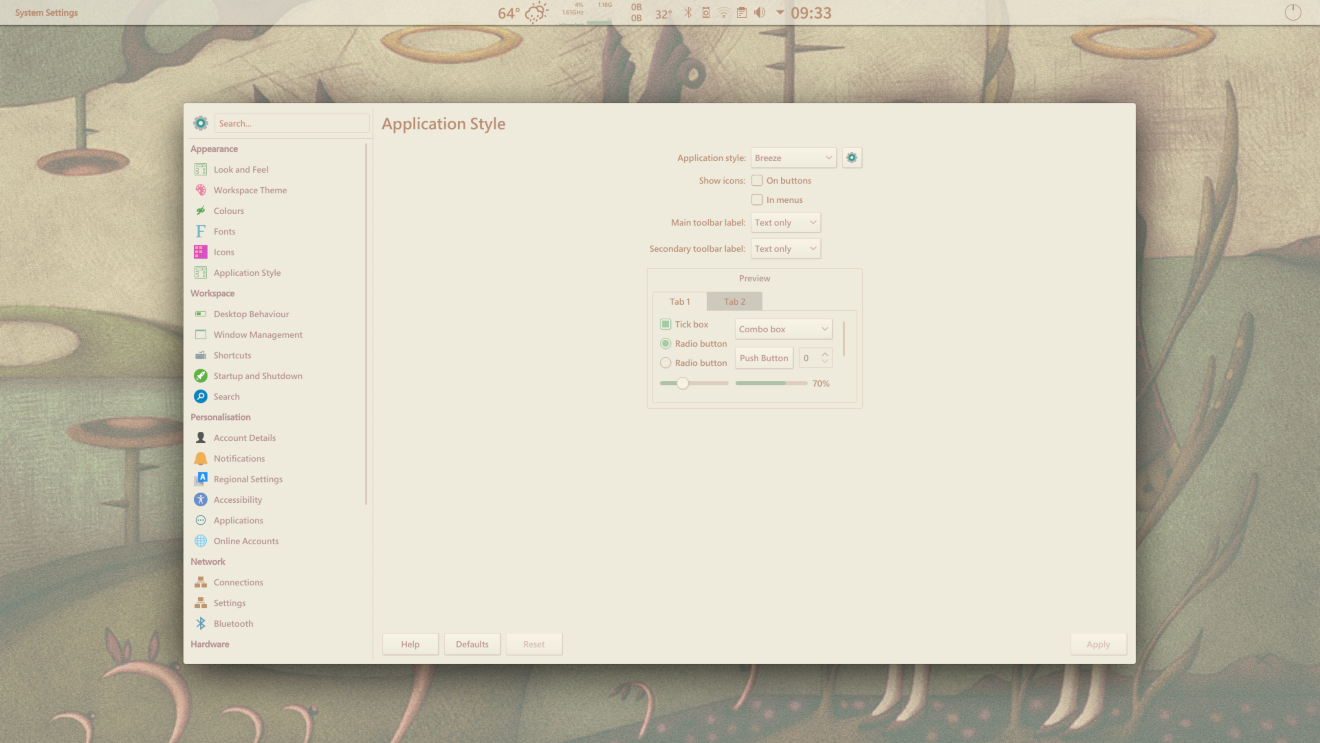Open Online Accounts settings
Viewport: 1320px width, 743px height.
[x=277, y=541]
